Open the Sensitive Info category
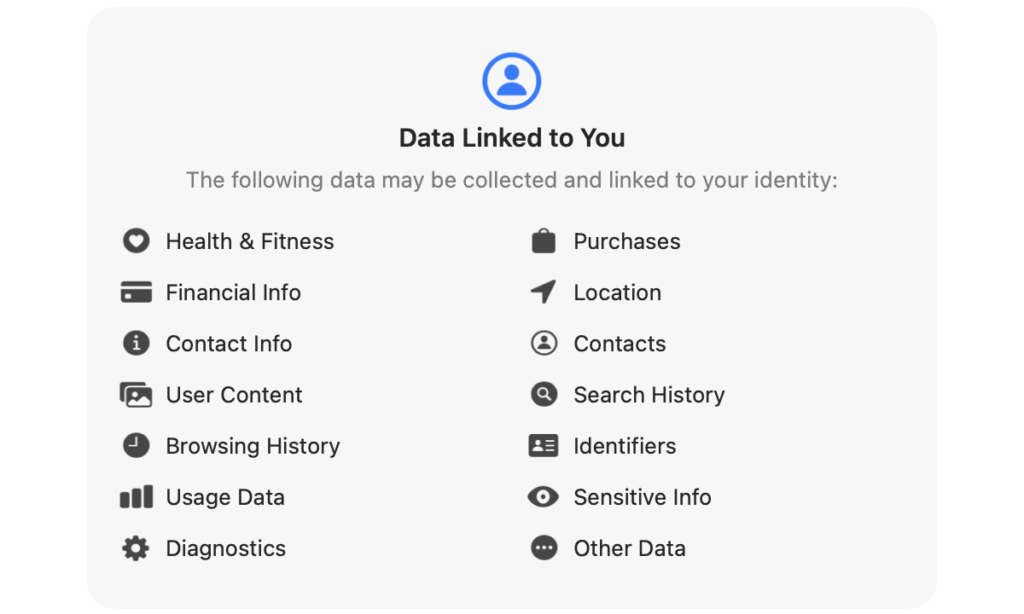 coord(642,497)
